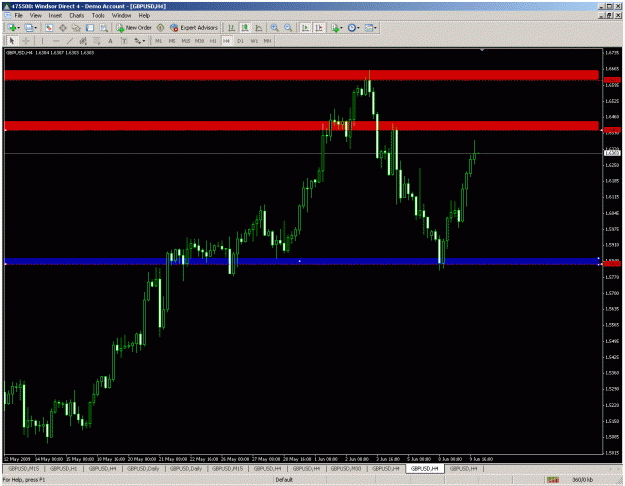This screenshot has width=625, height=486.
Task: Open the File menu
Action: [19, 15]
